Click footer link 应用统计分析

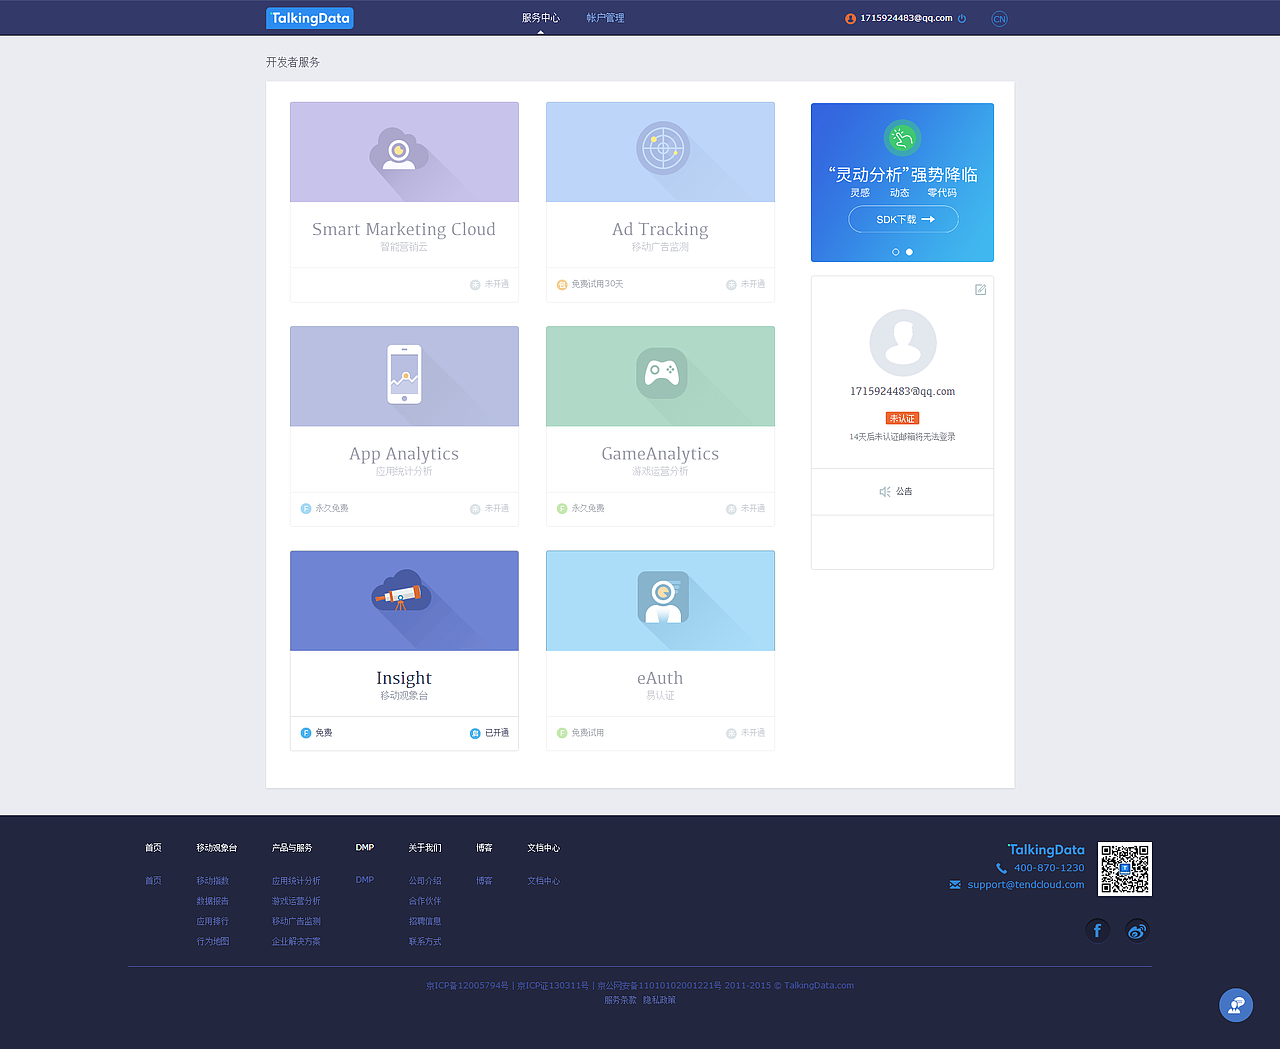(x=296, y=881)
